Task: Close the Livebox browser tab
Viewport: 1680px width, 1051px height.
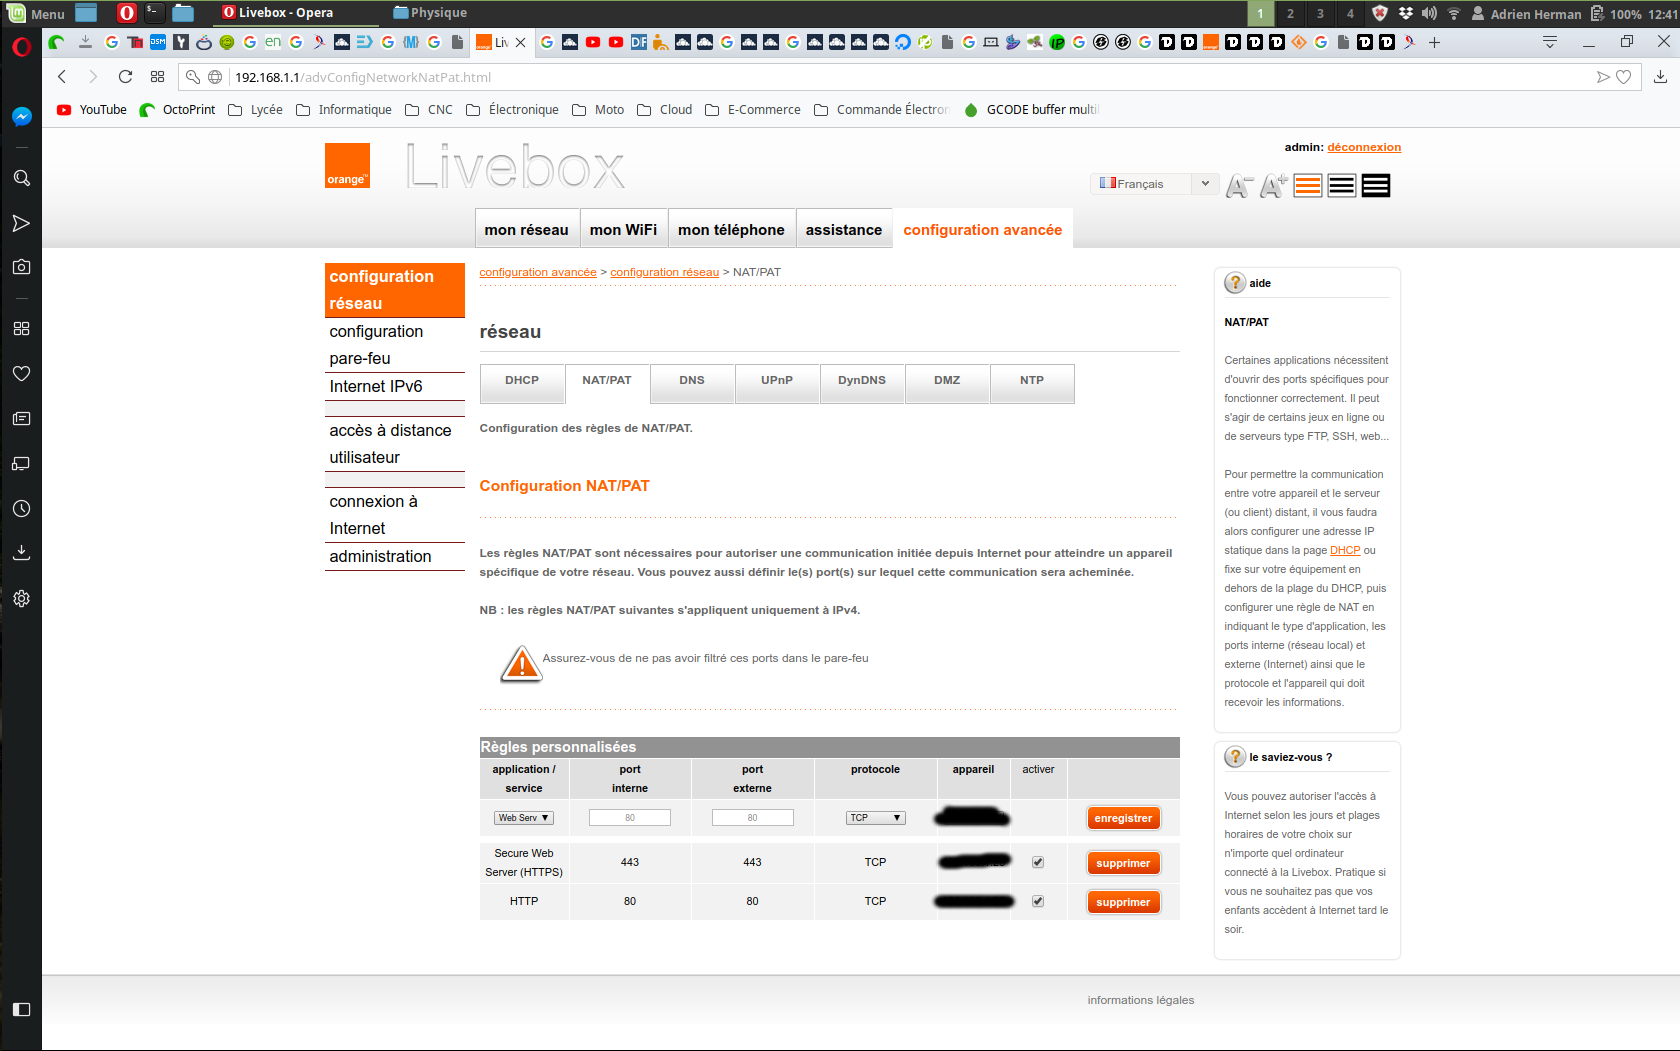Action: (520, 42)
